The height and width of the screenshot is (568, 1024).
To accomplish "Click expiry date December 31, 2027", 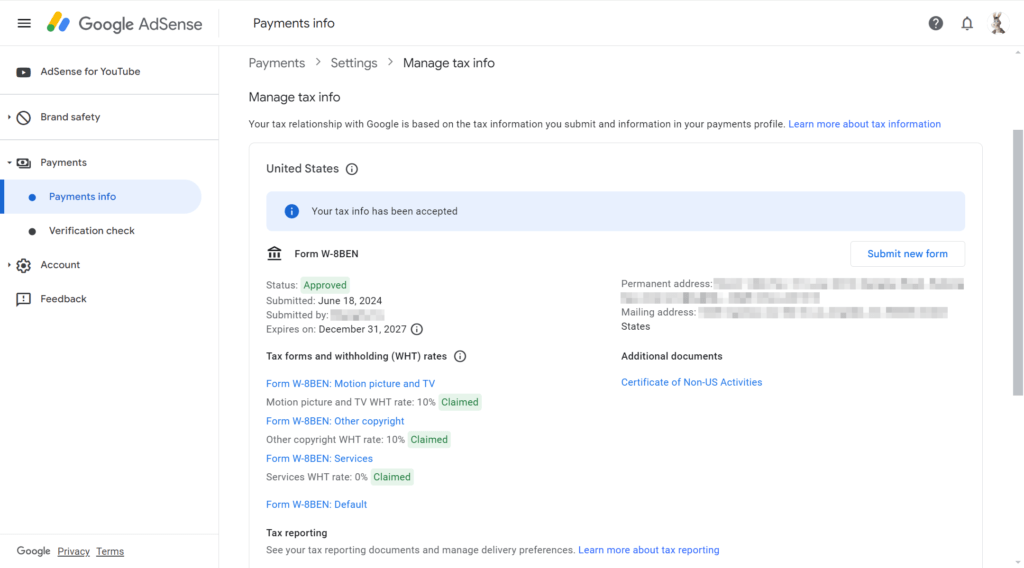I will click(362, 329).
